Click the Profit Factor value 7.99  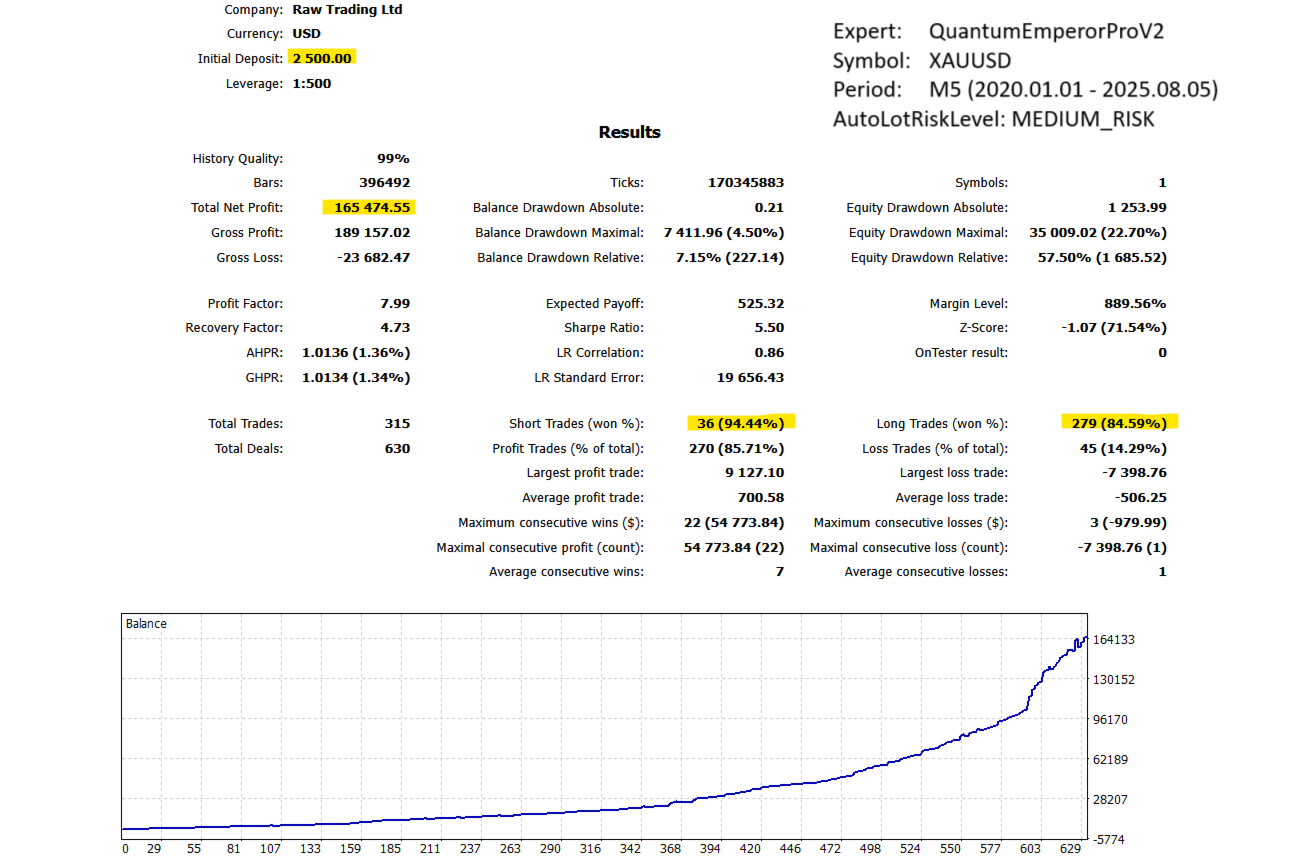point(394,304)
